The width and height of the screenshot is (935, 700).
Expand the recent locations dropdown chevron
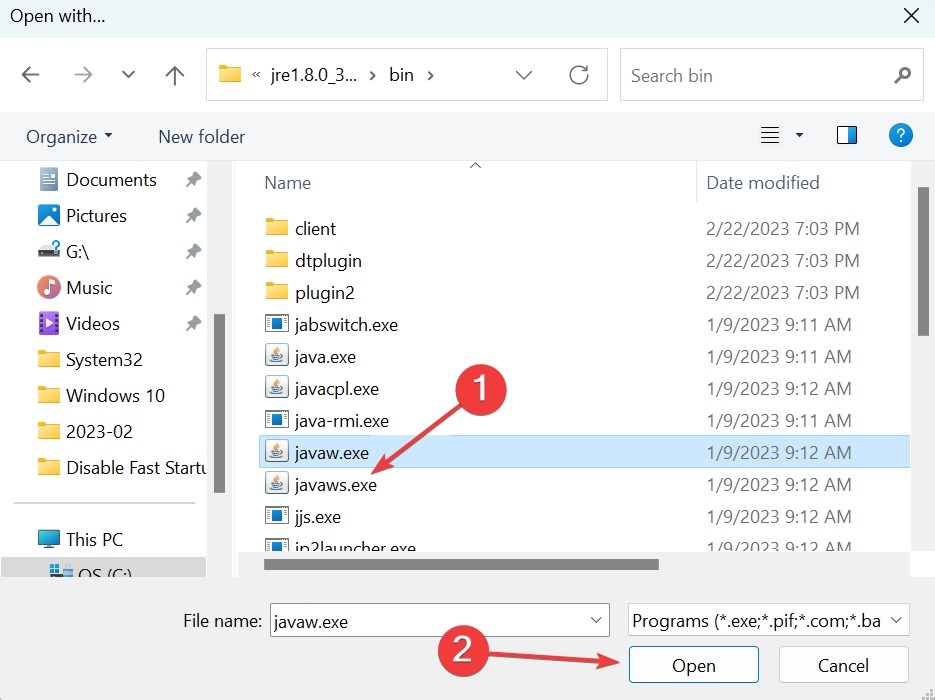coord(128,75)
